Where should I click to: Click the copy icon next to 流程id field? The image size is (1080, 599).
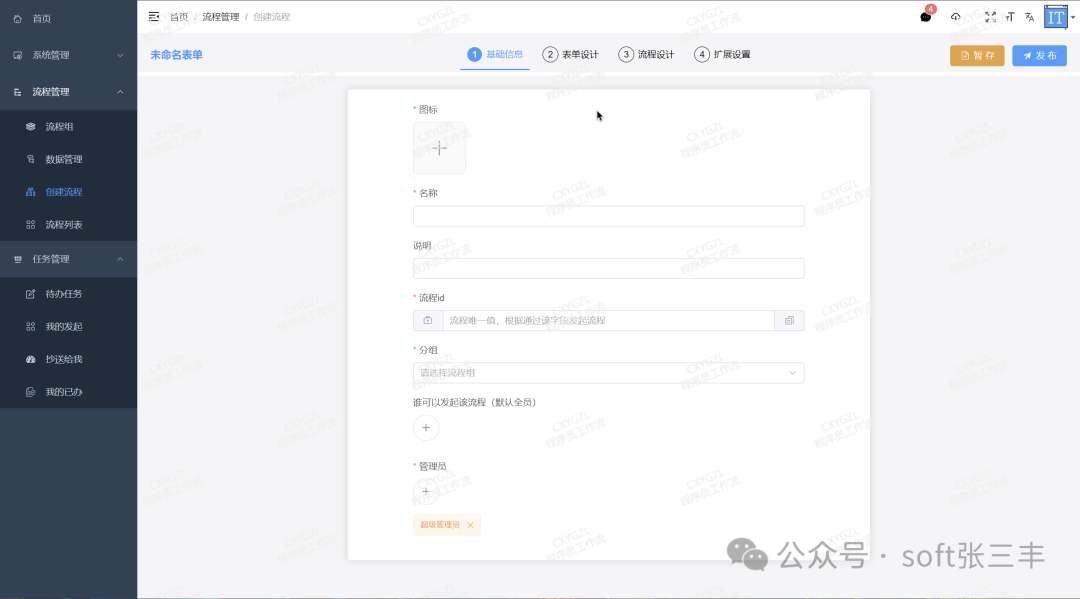click(788, 320)
